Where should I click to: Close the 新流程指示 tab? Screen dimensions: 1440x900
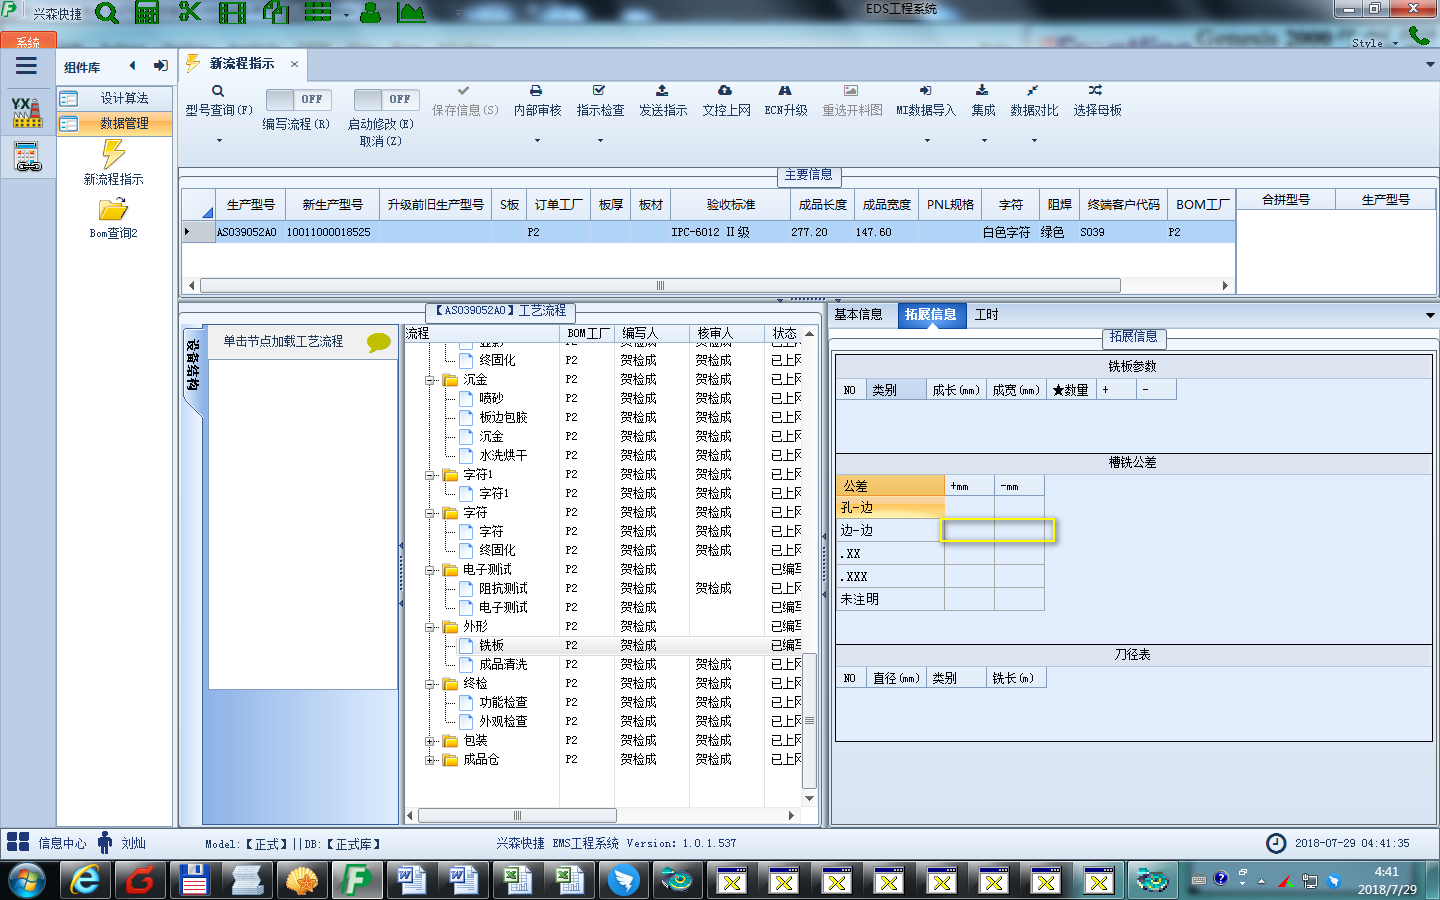tap(294, 64)
